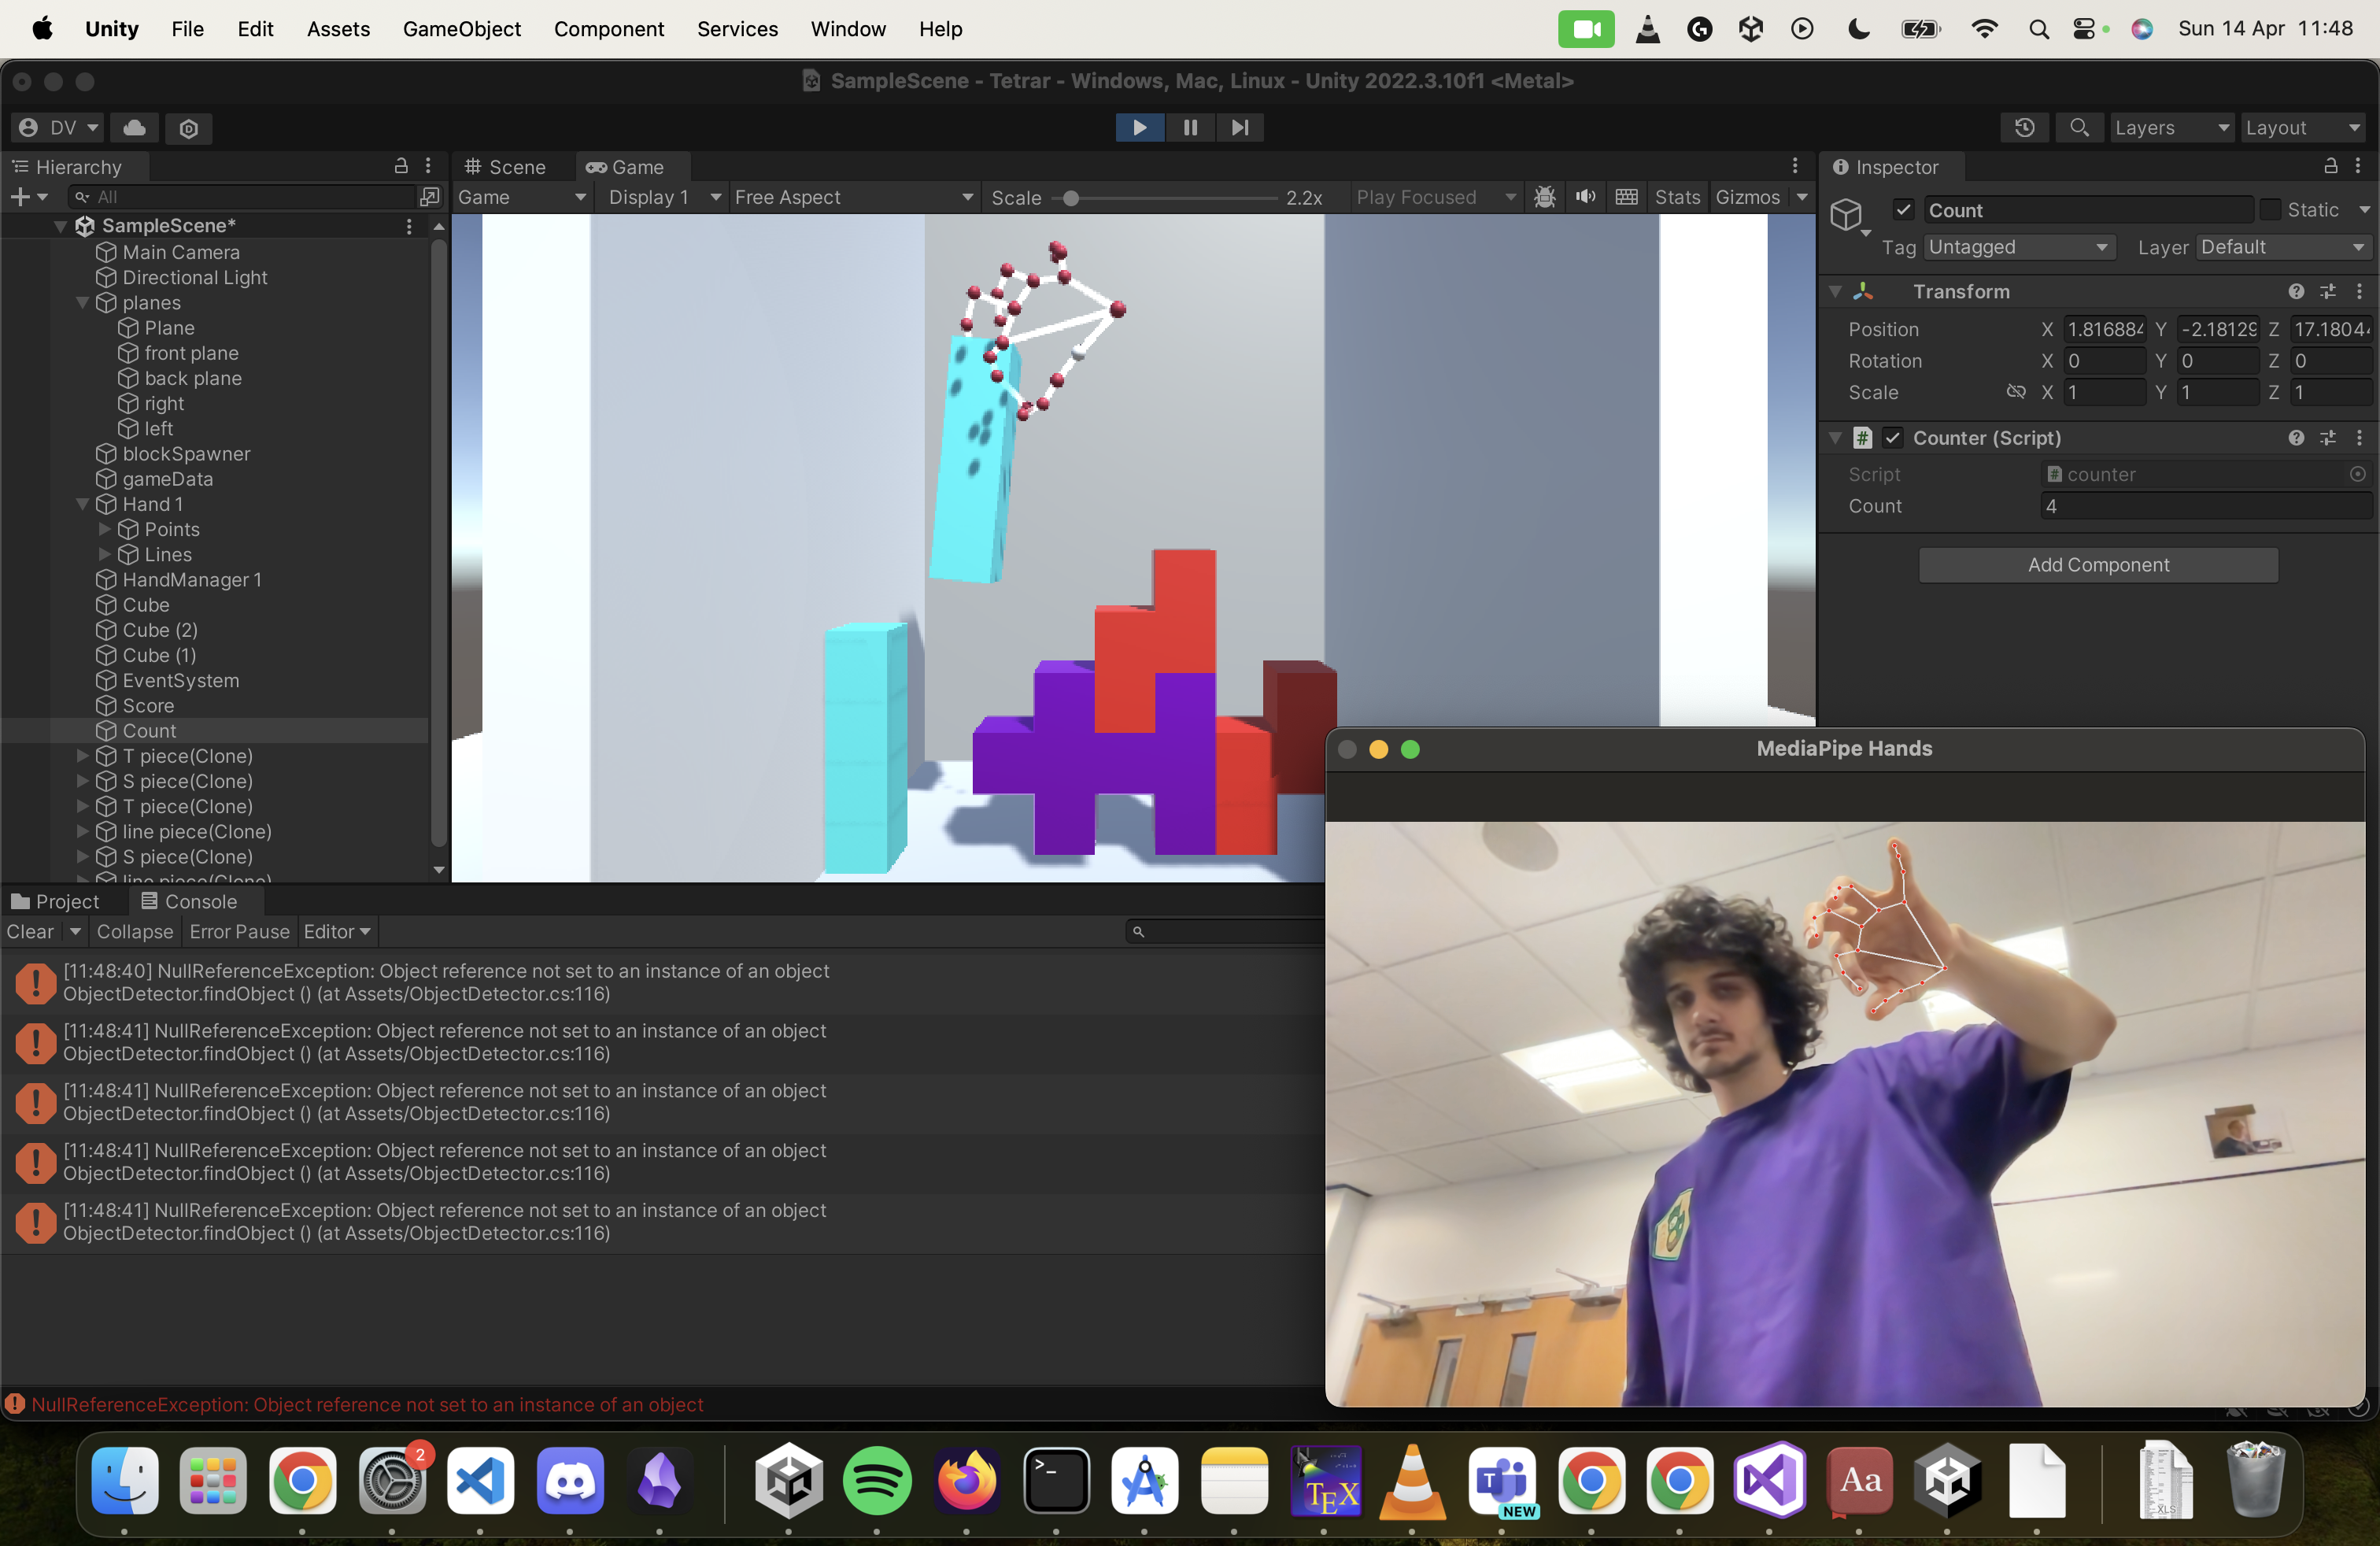The width and height of the screenshot is (2380, 1546).
Task: Open Counter script component help icon
Action: coord(2296,438)
